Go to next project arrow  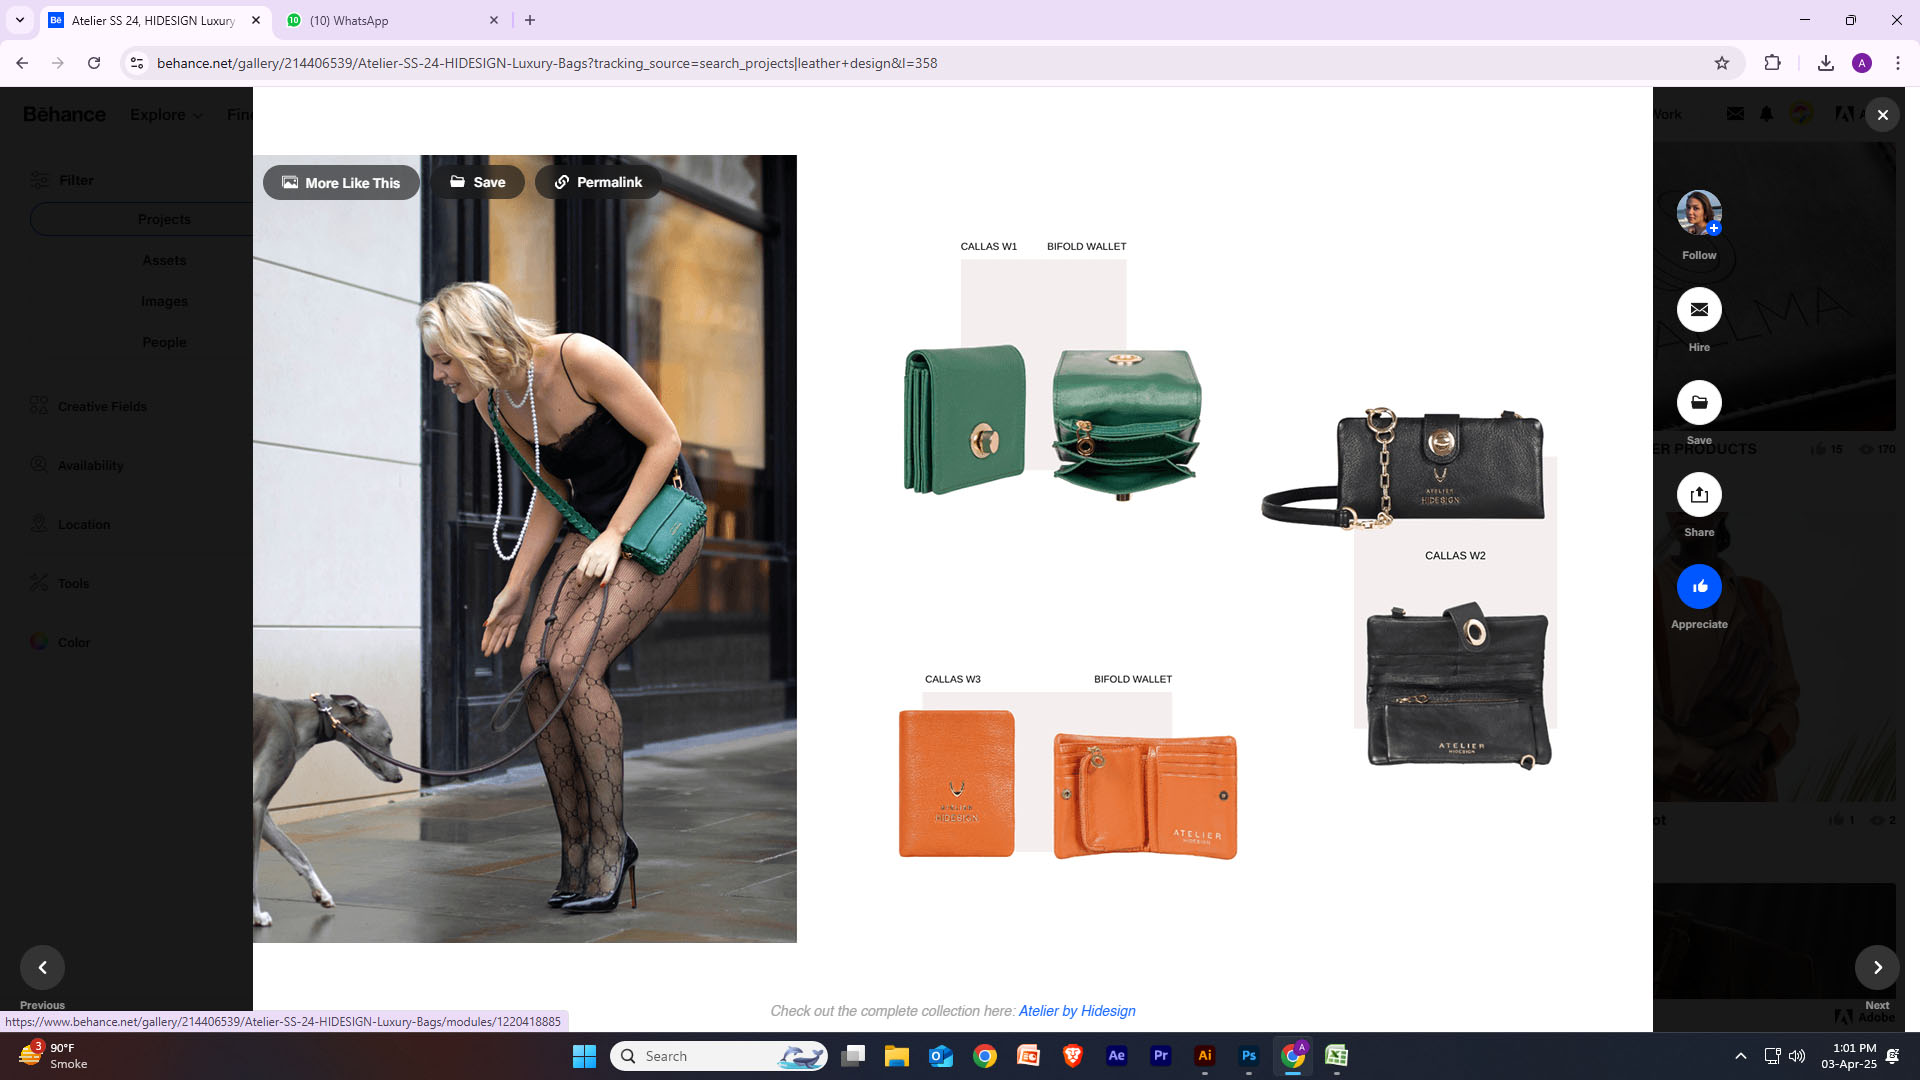pos(1877,967)
